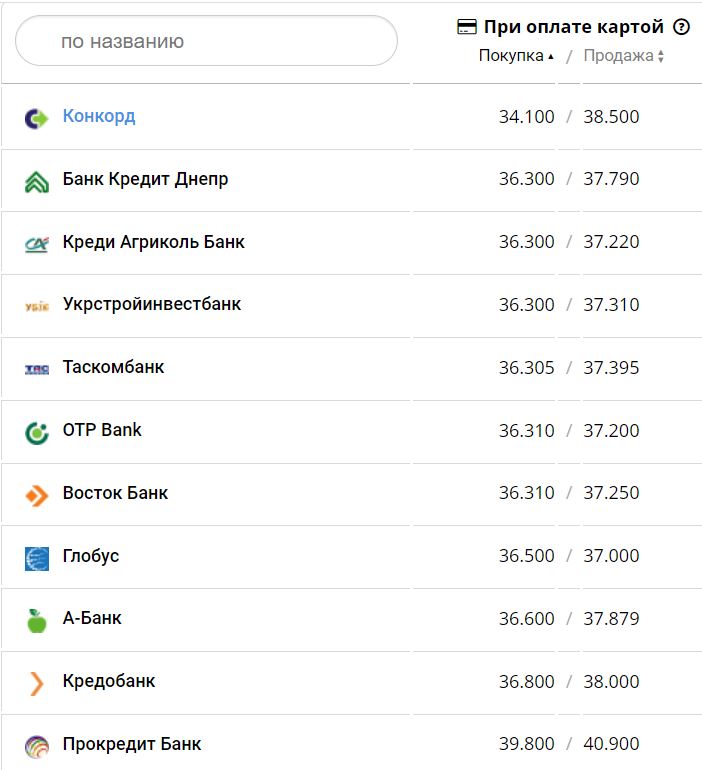The height and width of the screenshot is (770, 702).
Task: Click the OTP Bank logo icon
Action: click(x=37, y=433)
